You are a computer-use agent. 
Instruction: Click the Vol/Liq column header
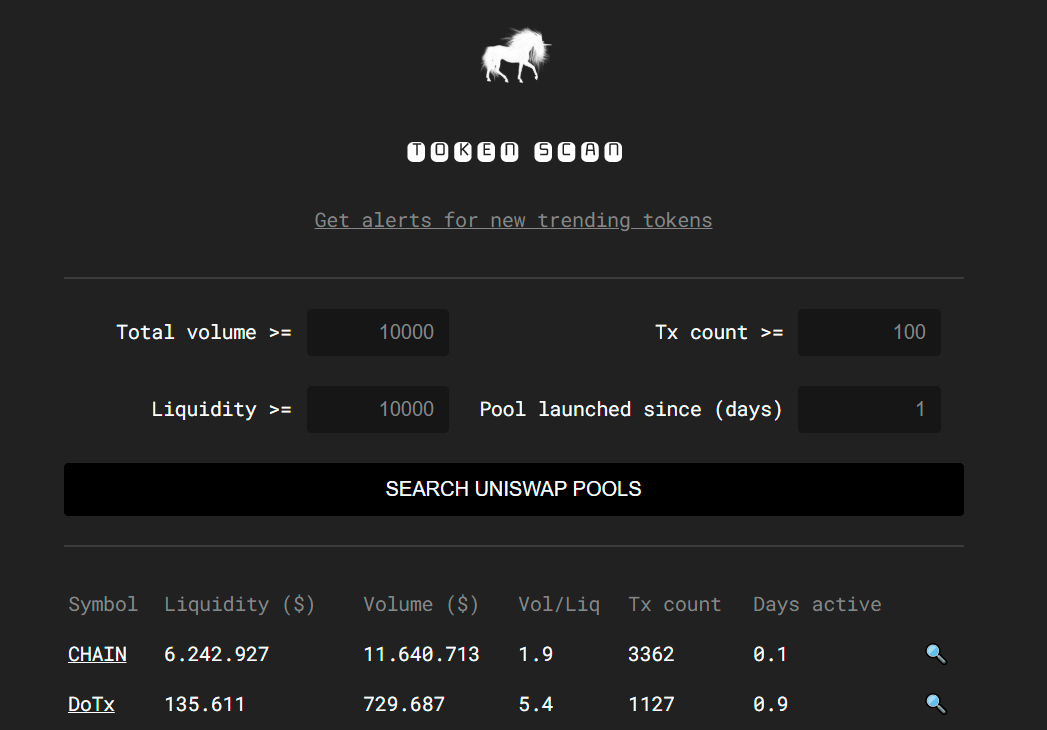pyautogui.click(x=558, y=604)
